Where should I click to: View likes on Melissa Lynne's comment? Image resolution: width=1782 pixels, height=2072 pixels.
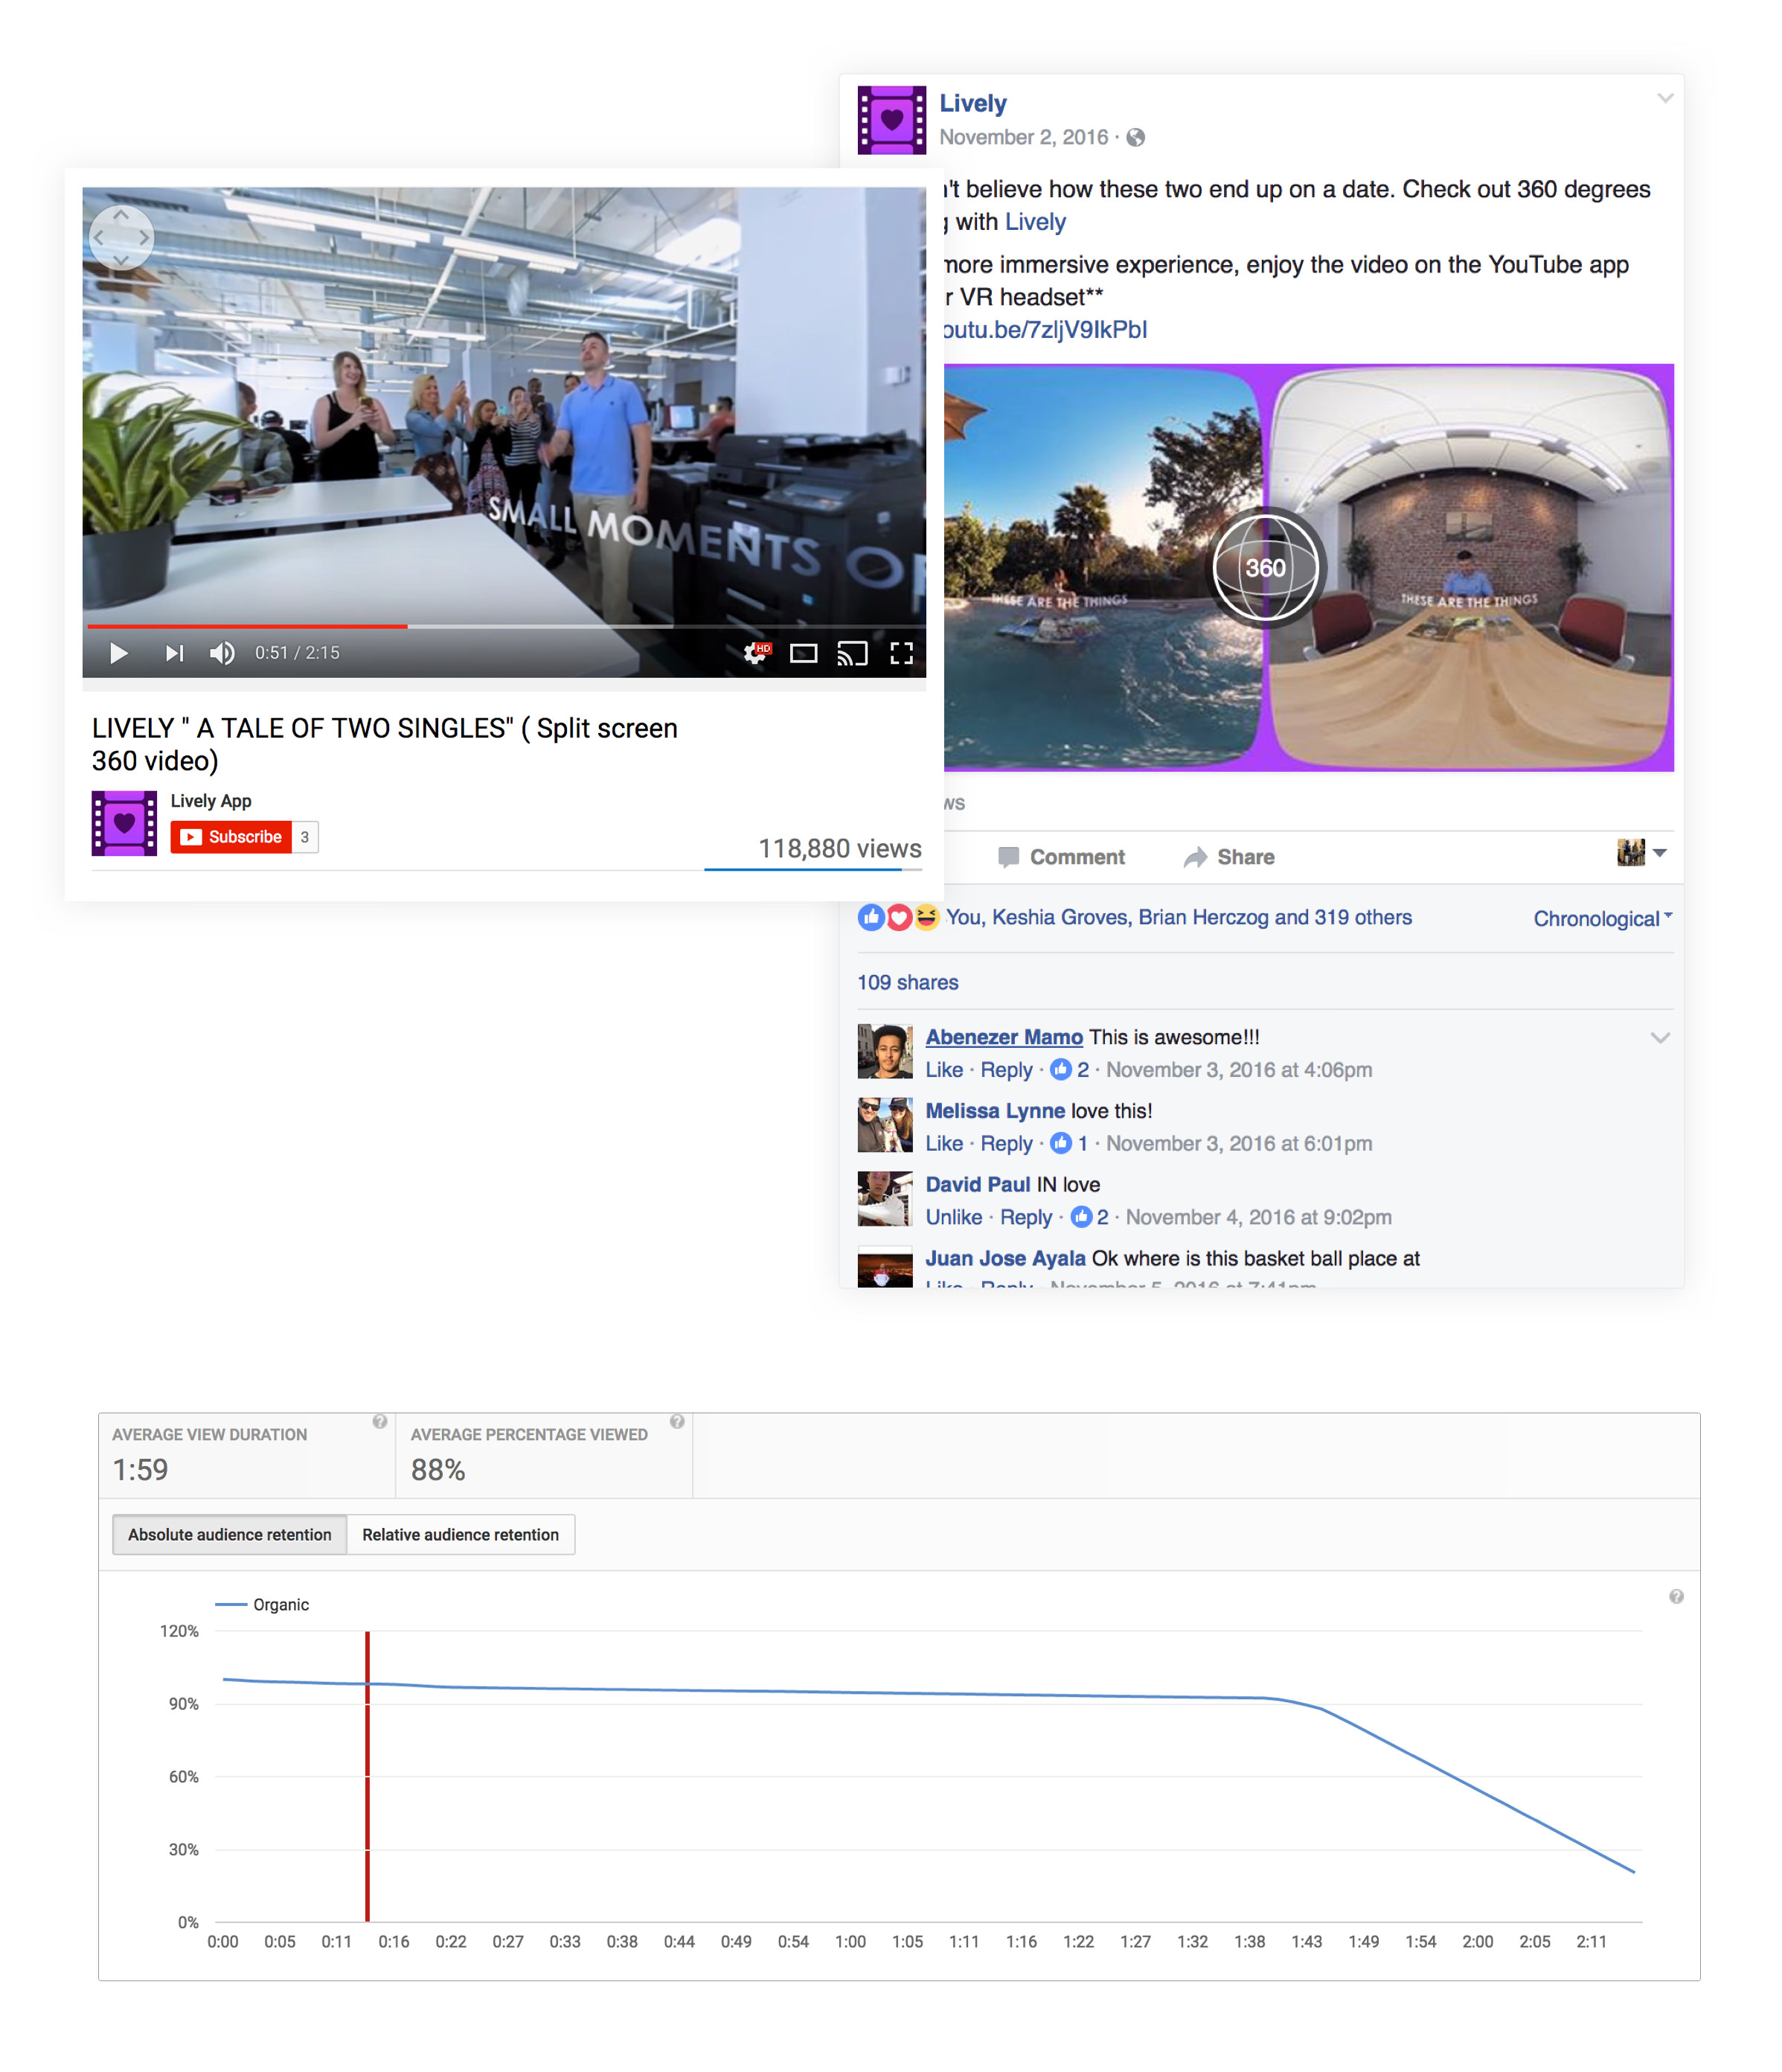click(1069, 1144)
